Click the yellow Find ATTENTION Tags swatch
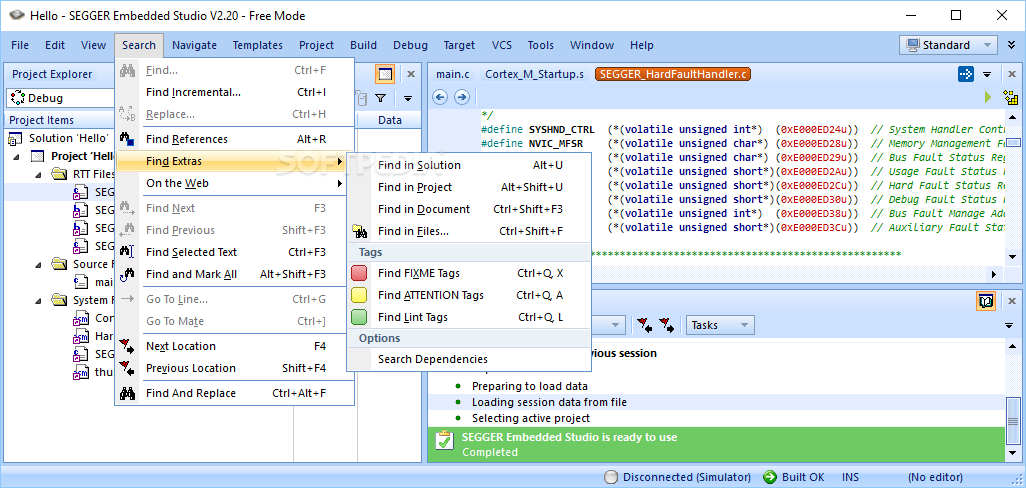Viewport: 1026px width, 488px height. [x=359, y=295]
